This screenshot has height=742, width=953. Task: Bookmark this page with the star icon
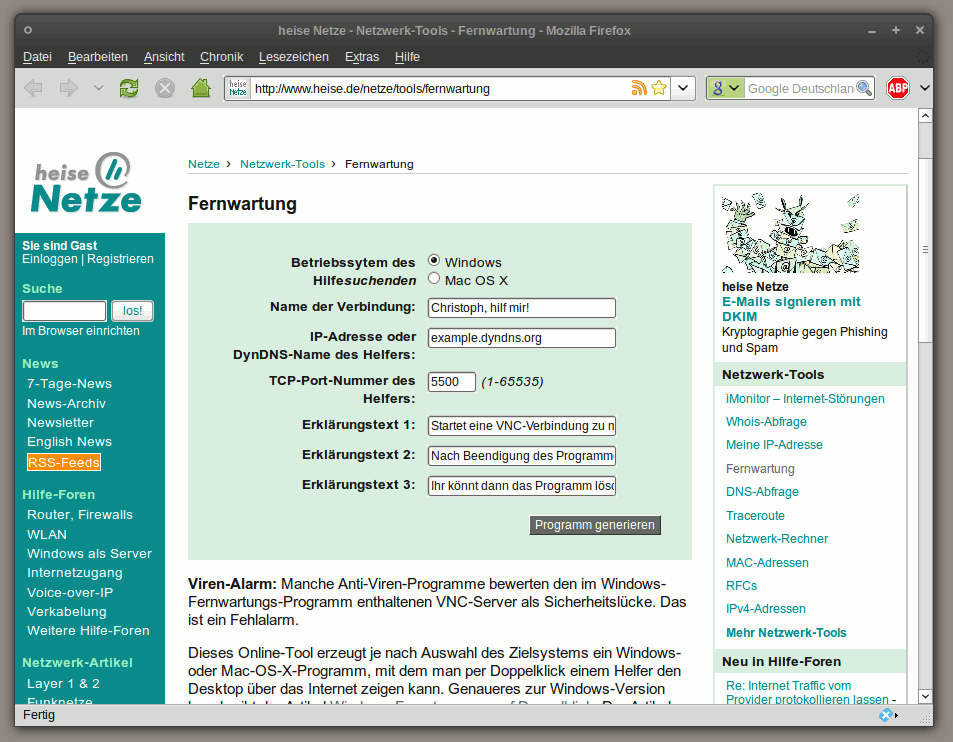coord(659,88)
